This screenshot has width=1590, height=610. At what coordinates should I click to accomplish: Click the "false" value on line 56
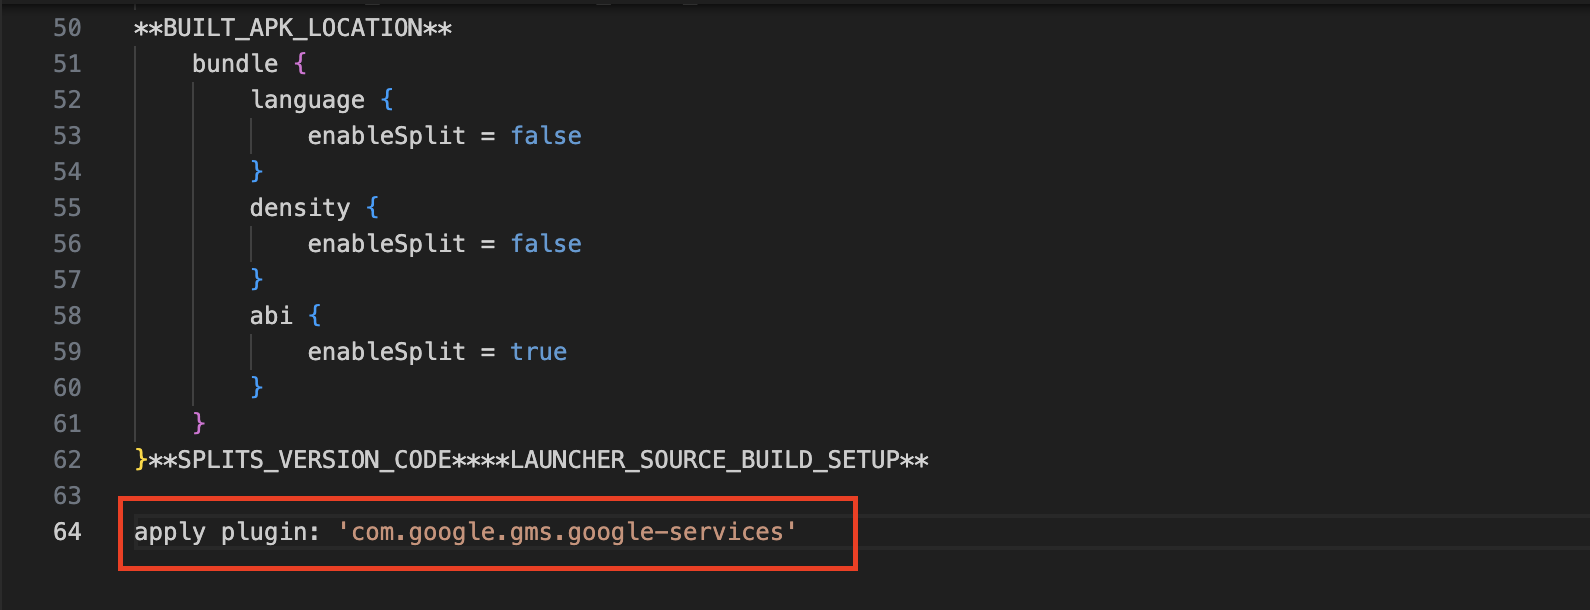tap(545, 244)
